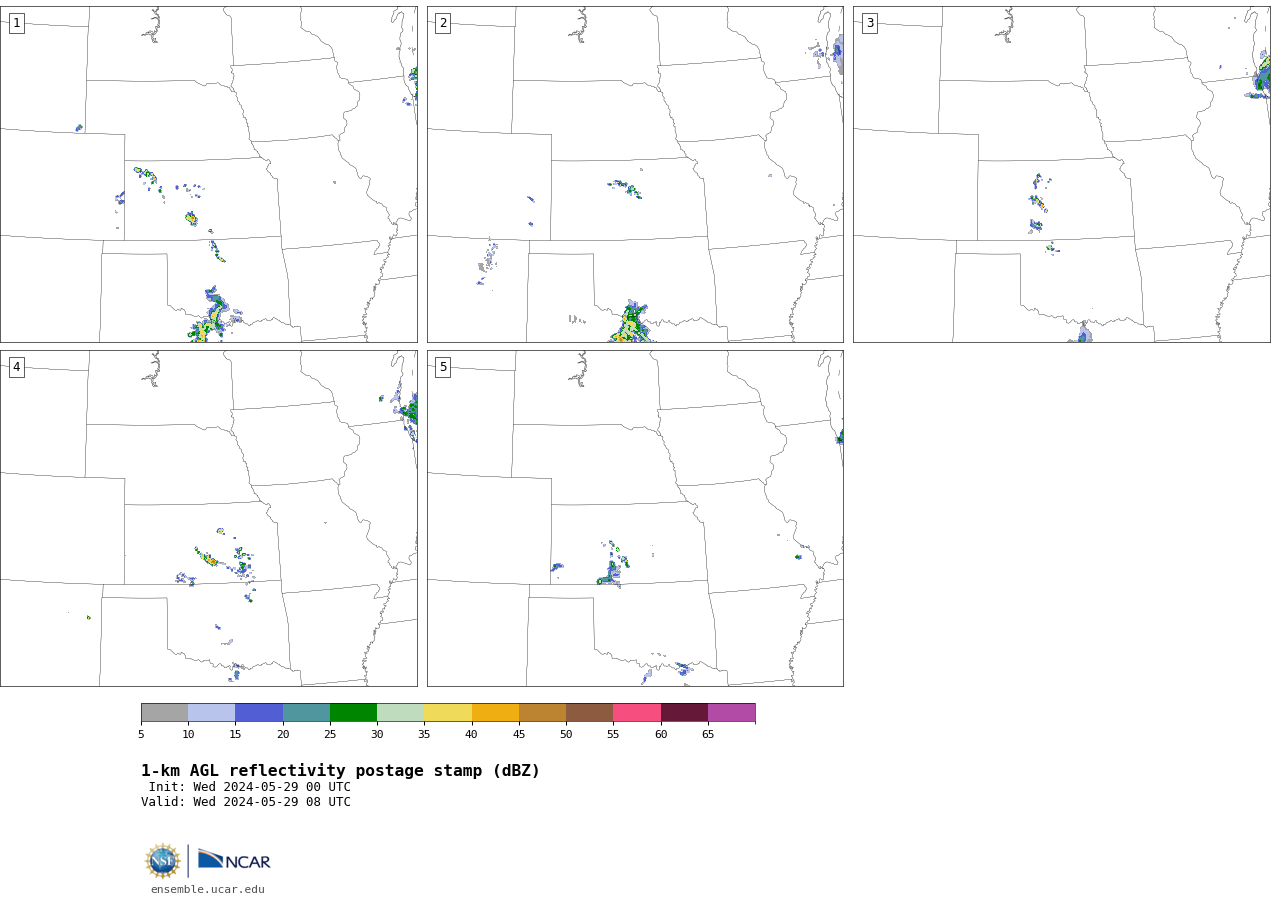Click the colorbar tick label 35
Viewport: 1280px width, 901px height.
pyautogui.click(x=424, y=735)
